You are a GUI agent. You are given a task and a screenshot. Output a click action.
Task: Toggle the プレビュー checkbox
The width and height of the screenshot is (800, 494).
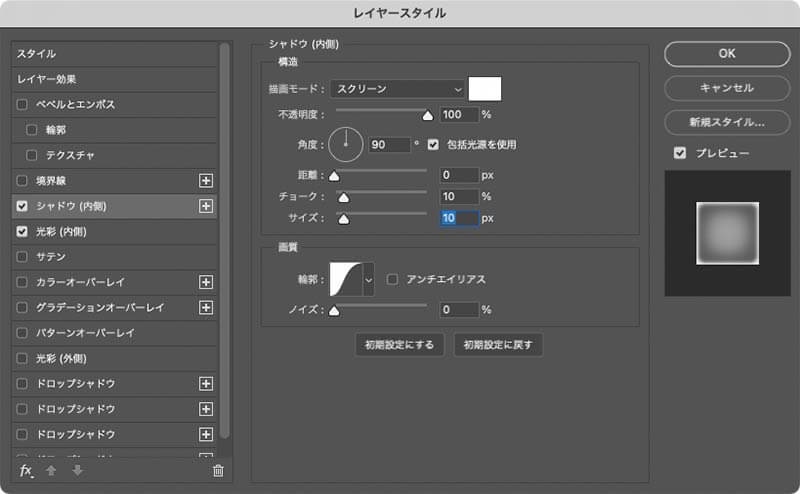[x=680, y=153]
